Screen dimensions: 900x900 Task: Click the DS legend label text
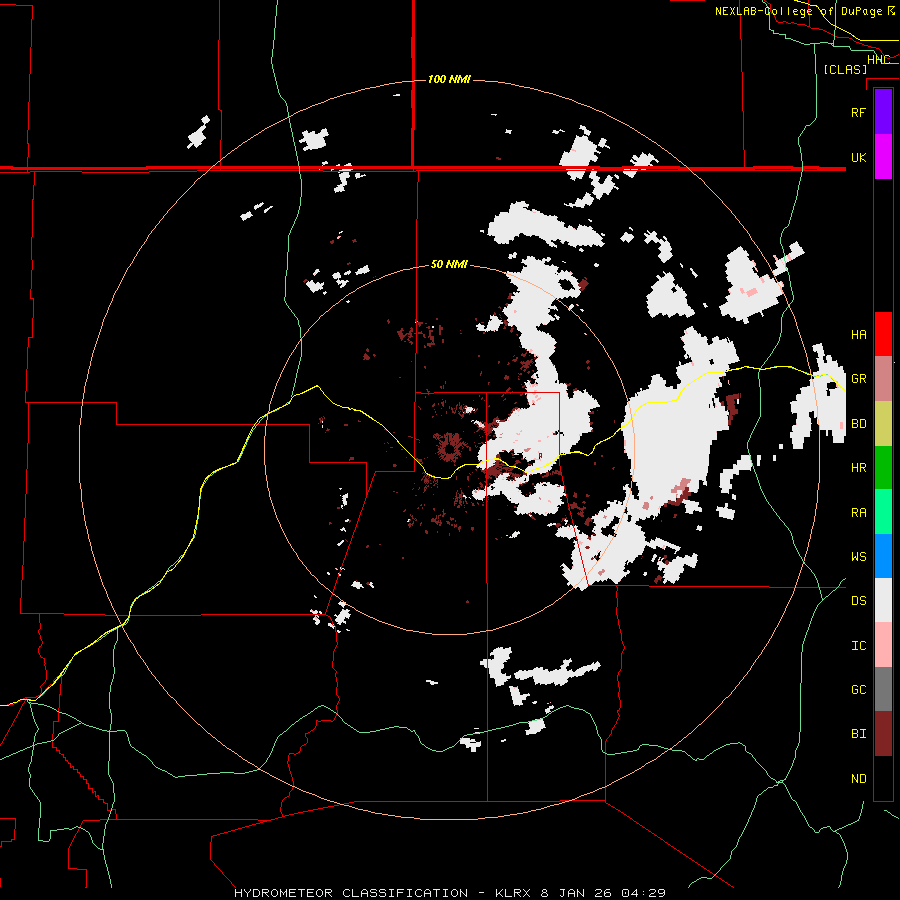pos(858,601)
